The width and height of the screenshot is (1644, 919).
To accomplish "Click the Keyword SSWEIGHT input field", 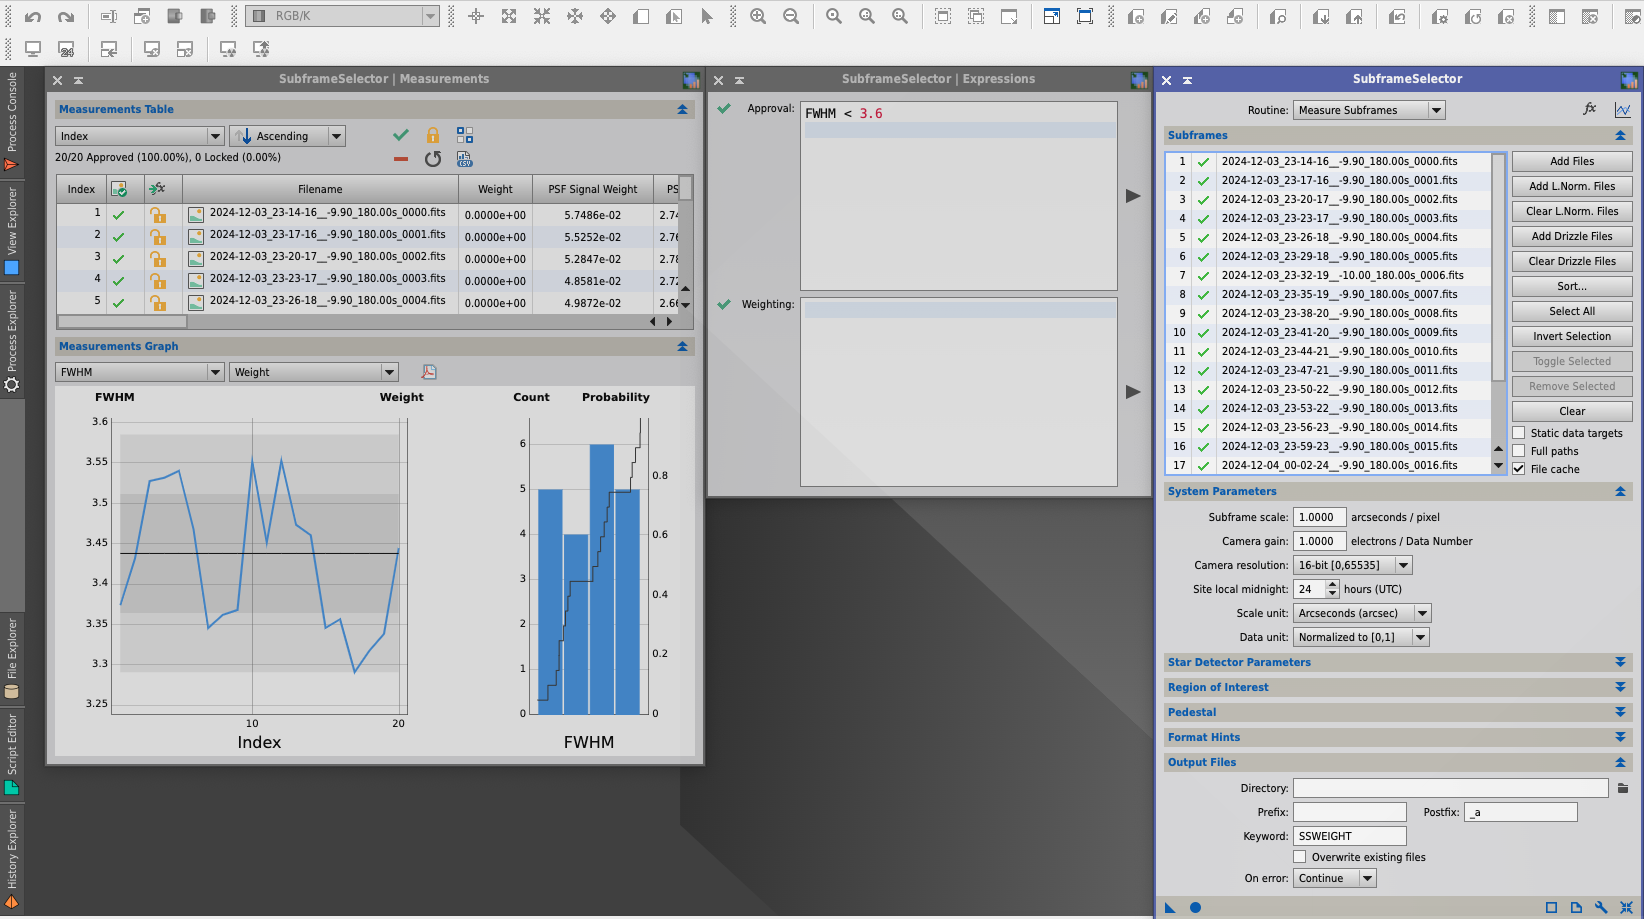I will click(1349, 836).
